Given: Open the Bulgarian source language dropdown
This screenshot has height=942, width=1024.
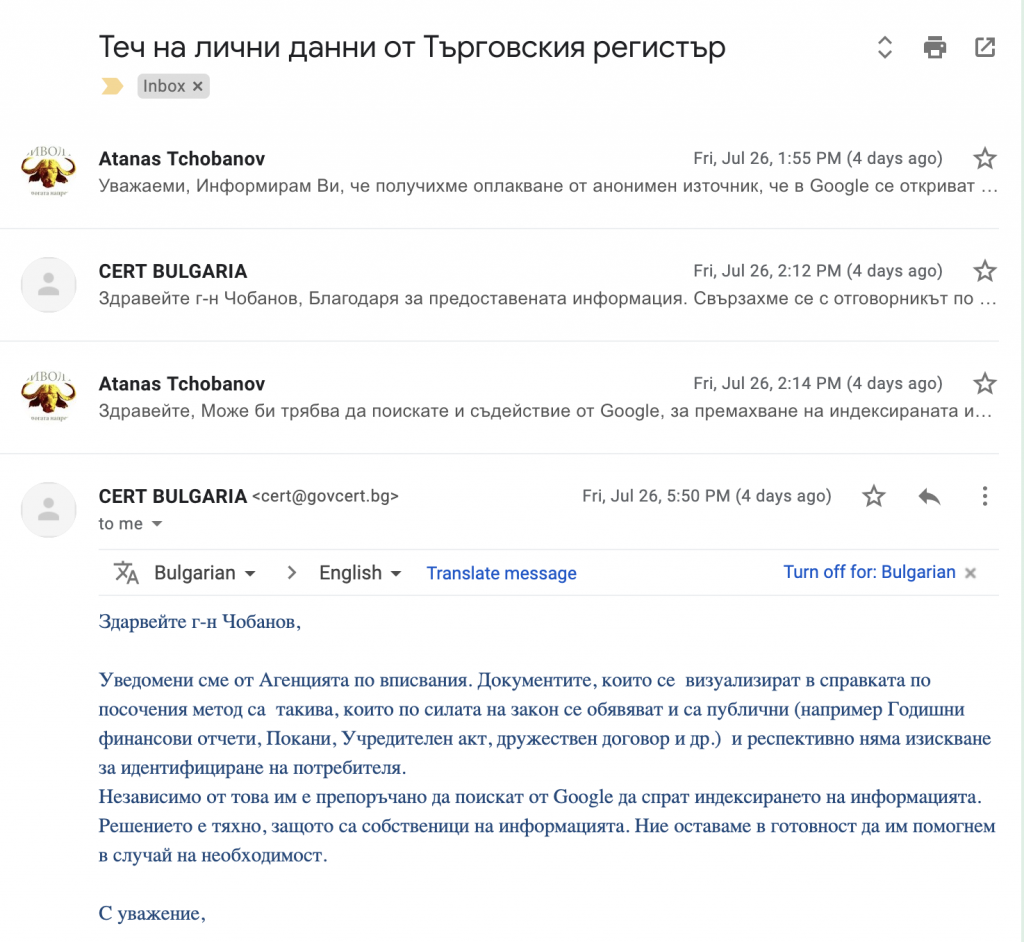Looking at the screenshot, I should pos(205,573).
